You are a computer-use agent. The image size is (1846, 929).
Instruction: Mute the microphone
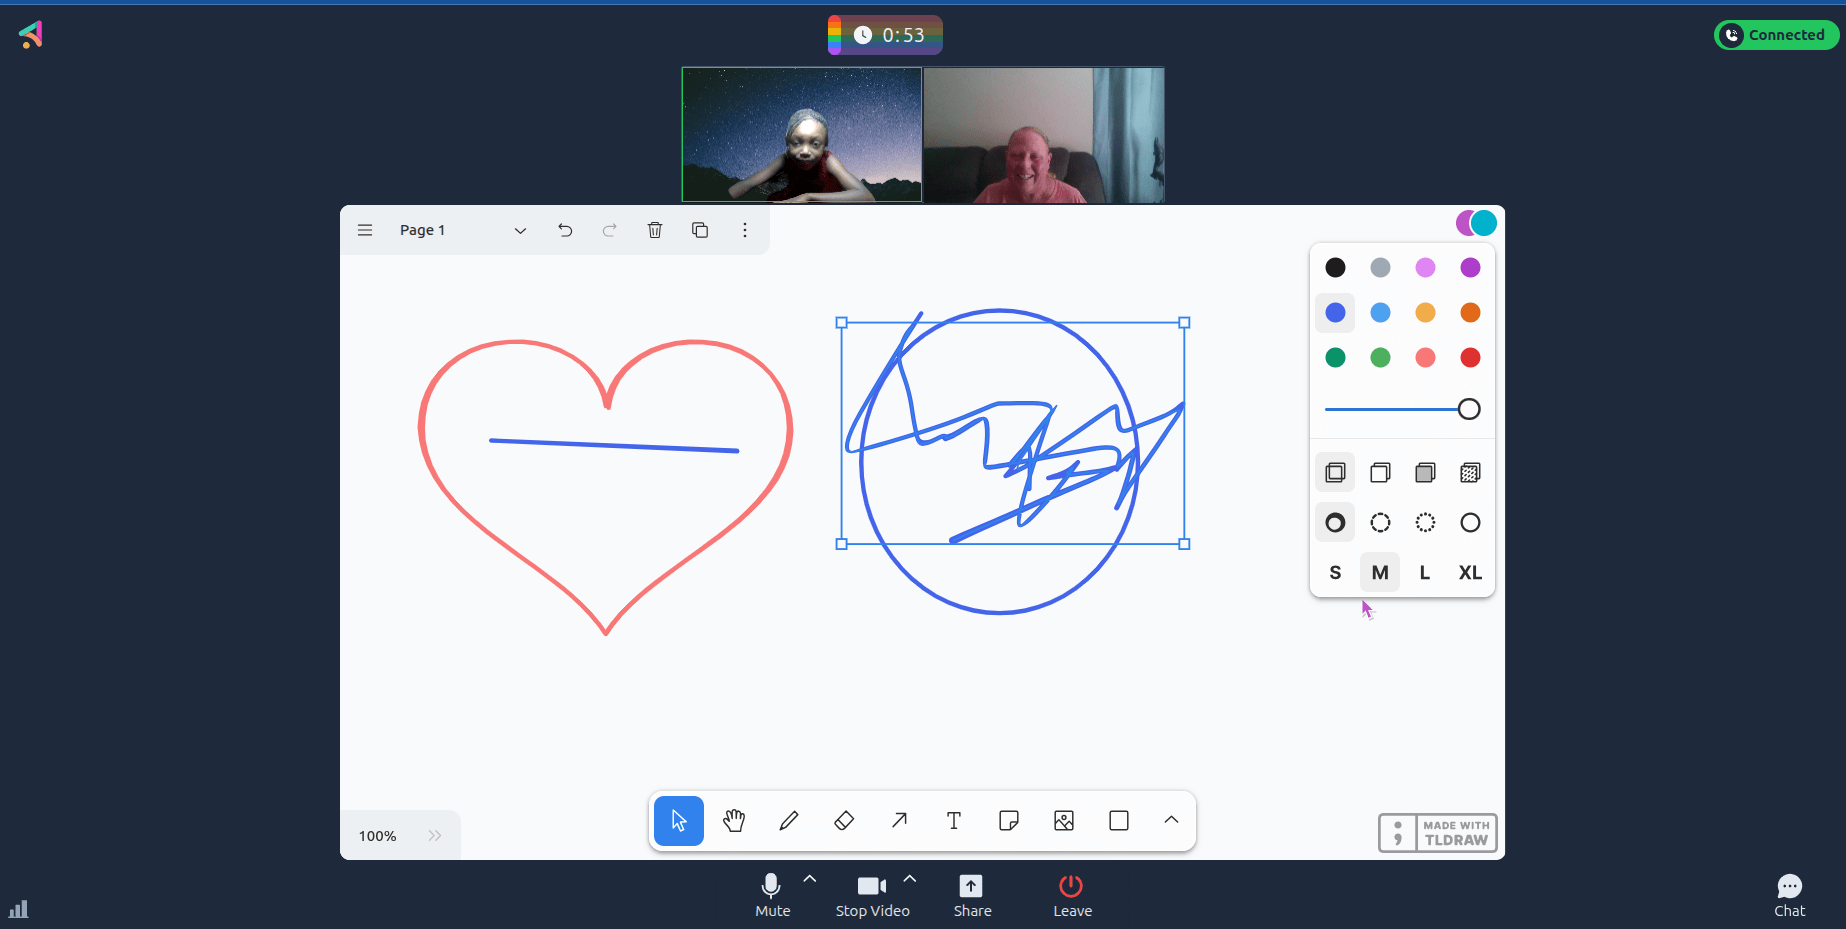[x=772, y=894]
